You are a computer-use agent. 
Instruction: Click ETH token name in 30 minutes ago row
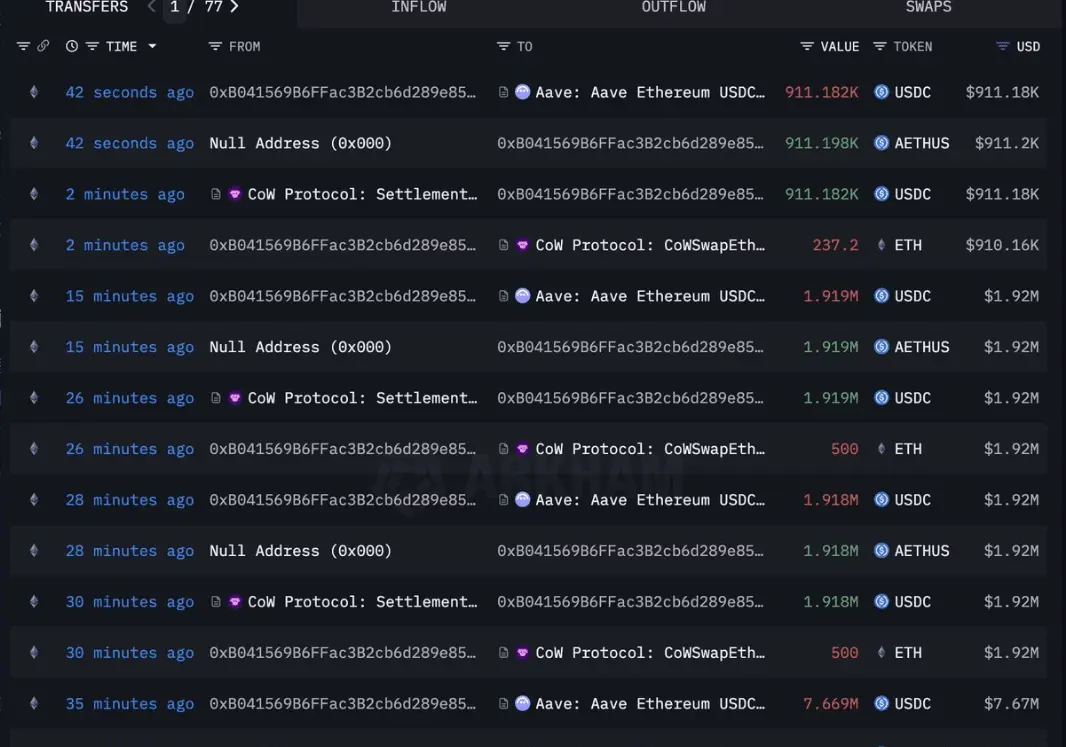coord(908,653)
